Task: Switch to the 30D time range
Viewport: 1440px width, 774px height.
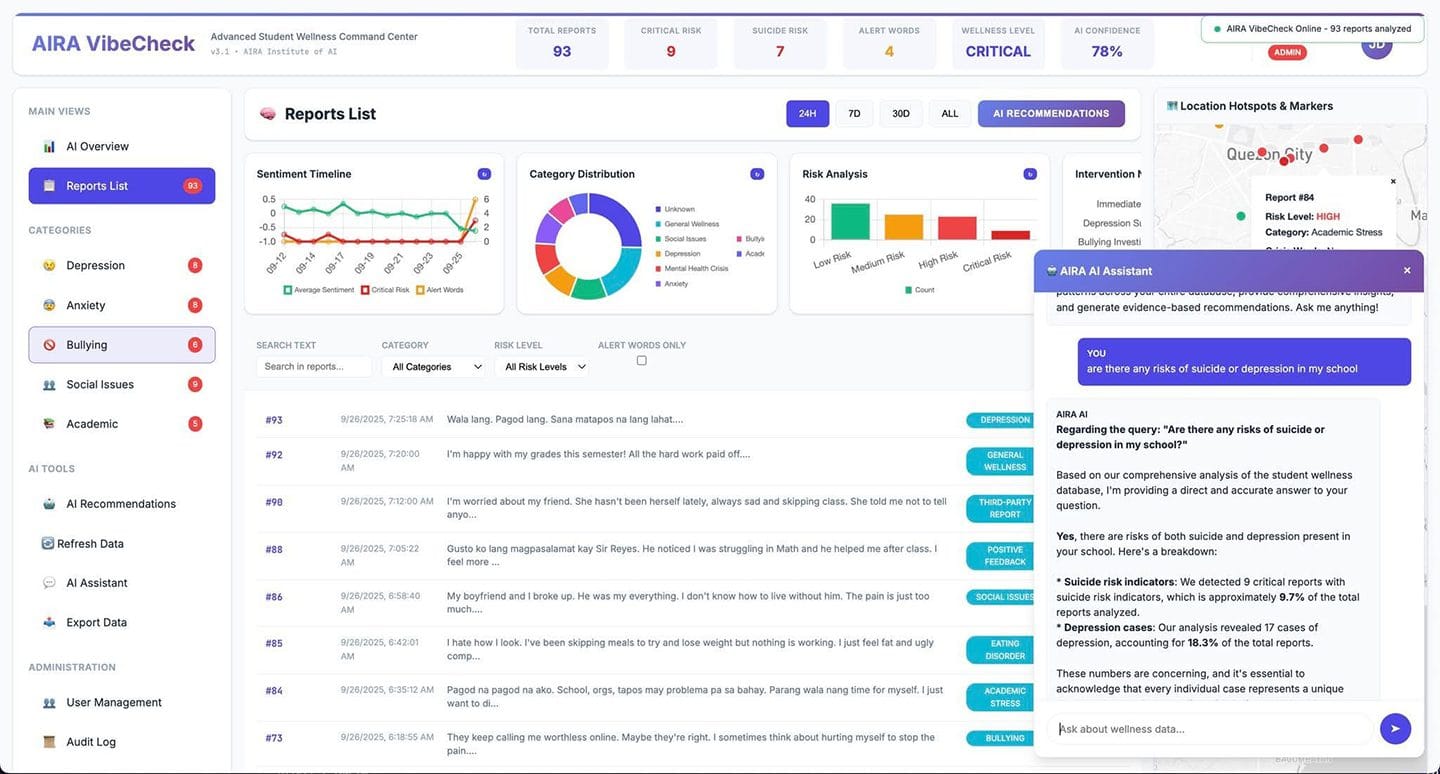Action: (x=901, y=114)
